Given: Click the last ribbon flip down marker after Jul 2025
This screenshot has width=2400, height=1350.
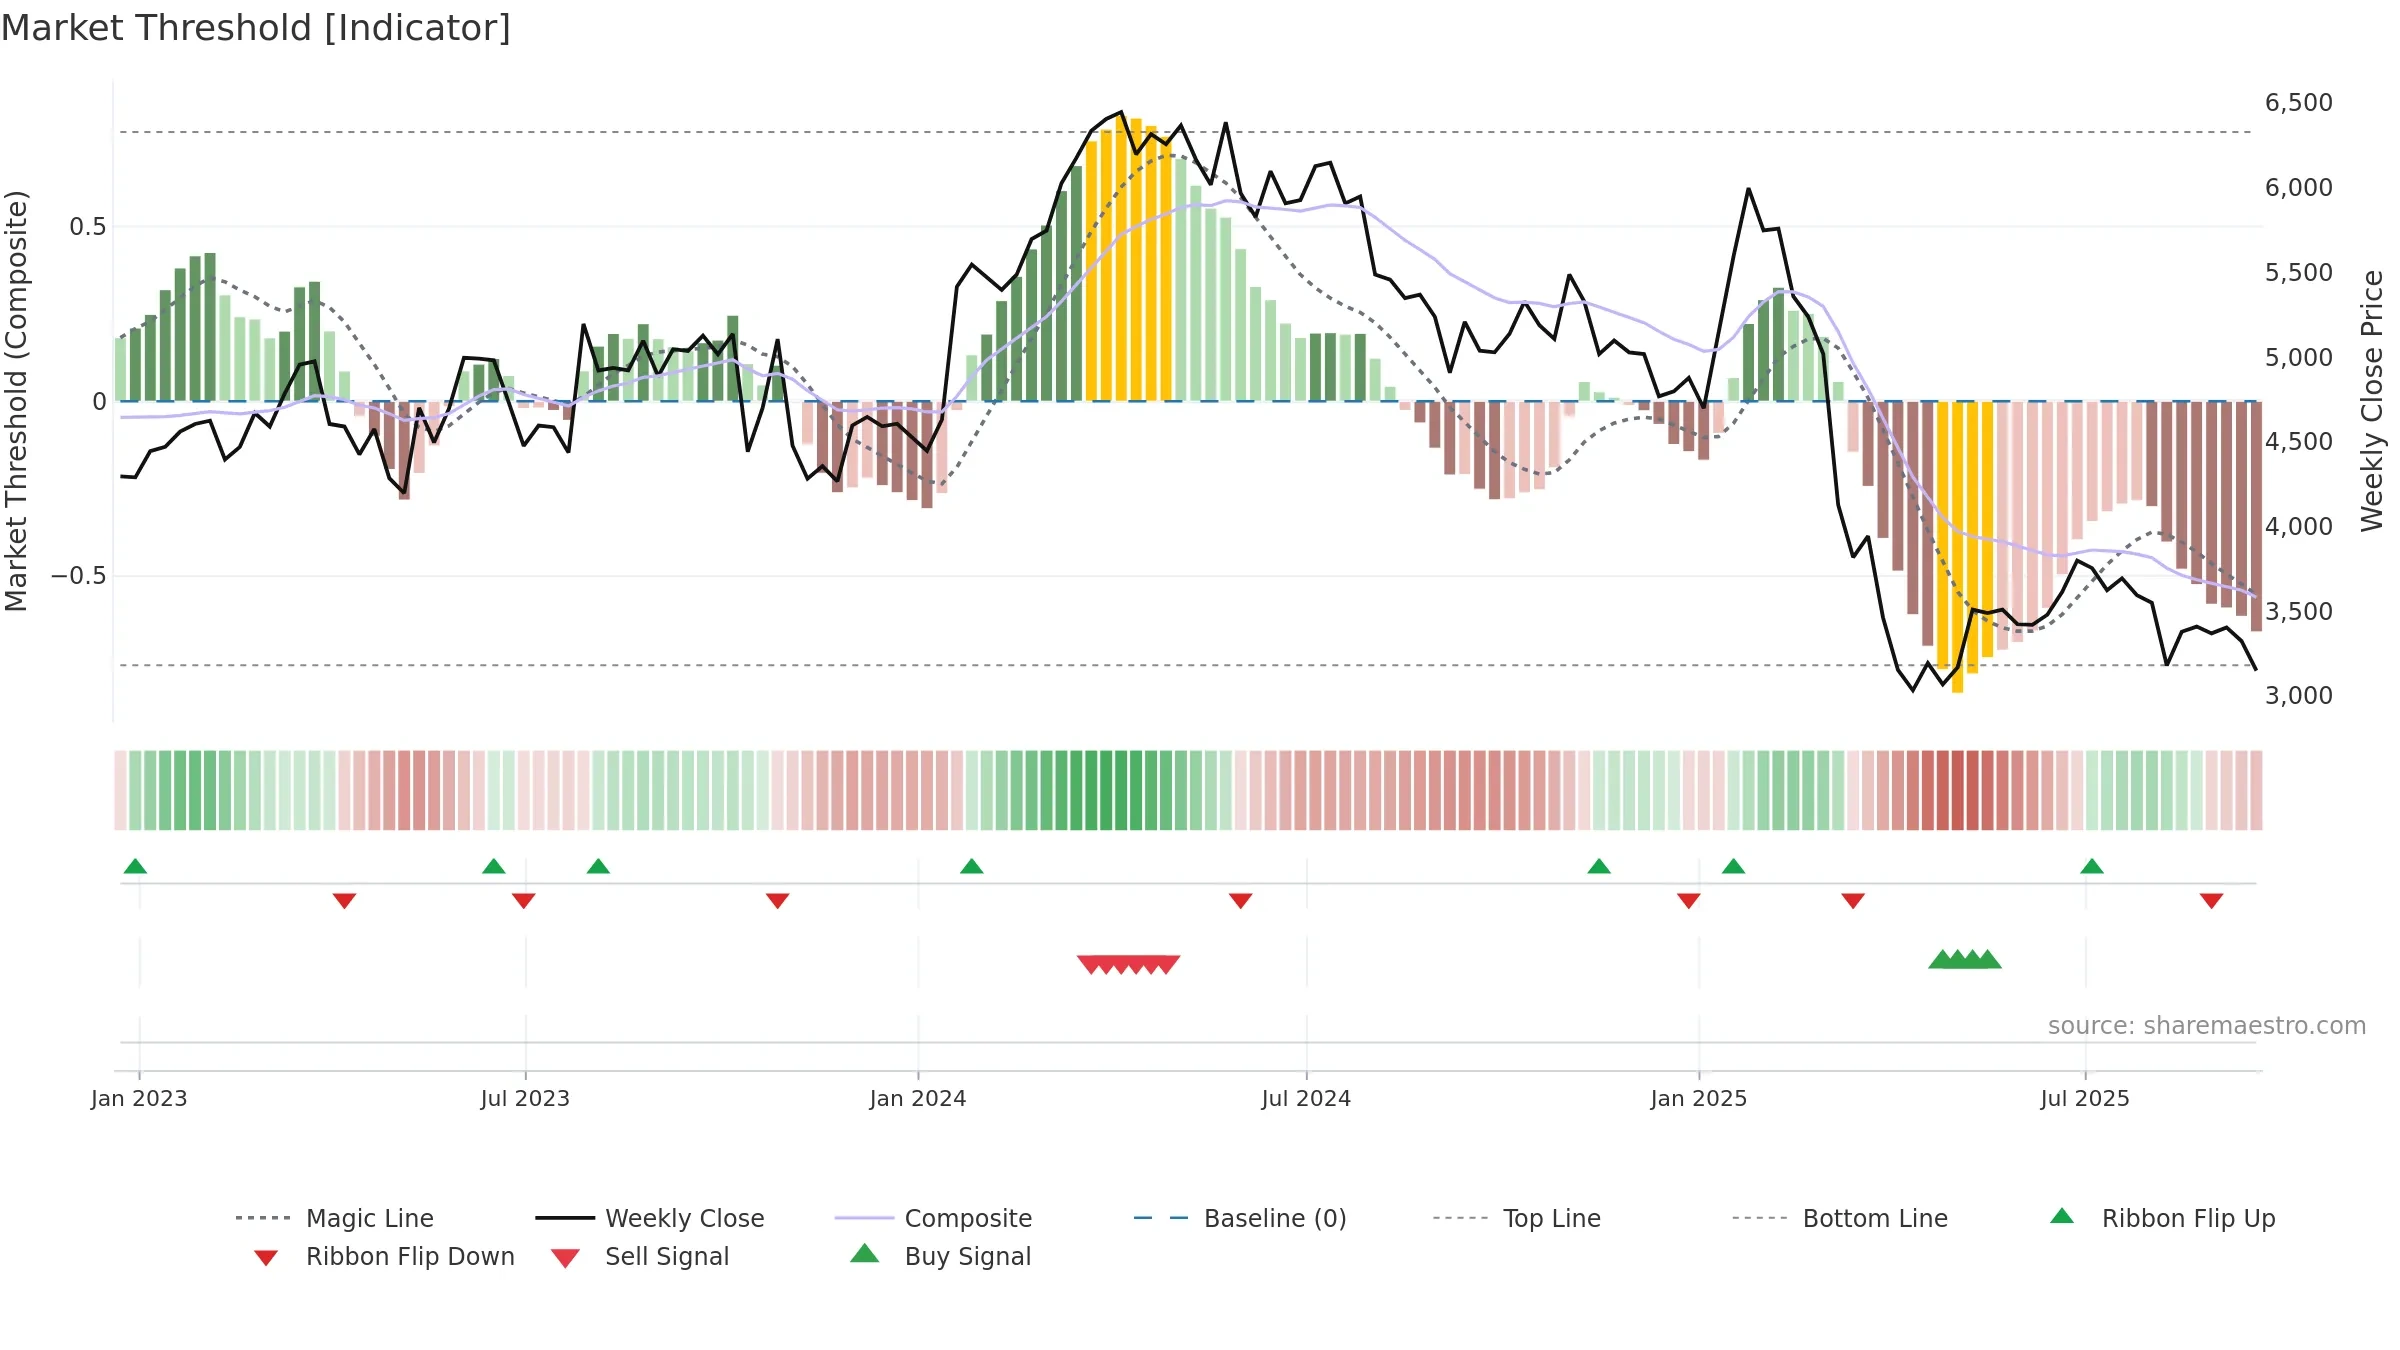Looking at the screenshot, I should 2212,901.
